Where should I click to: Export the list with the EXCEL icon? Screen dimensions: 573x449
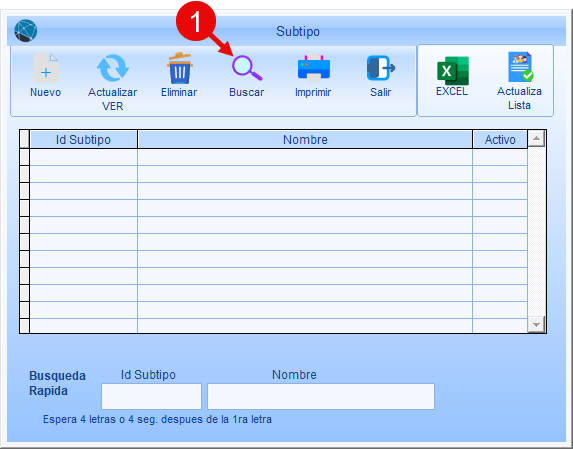pyautogui.click(x=453, y=71)
